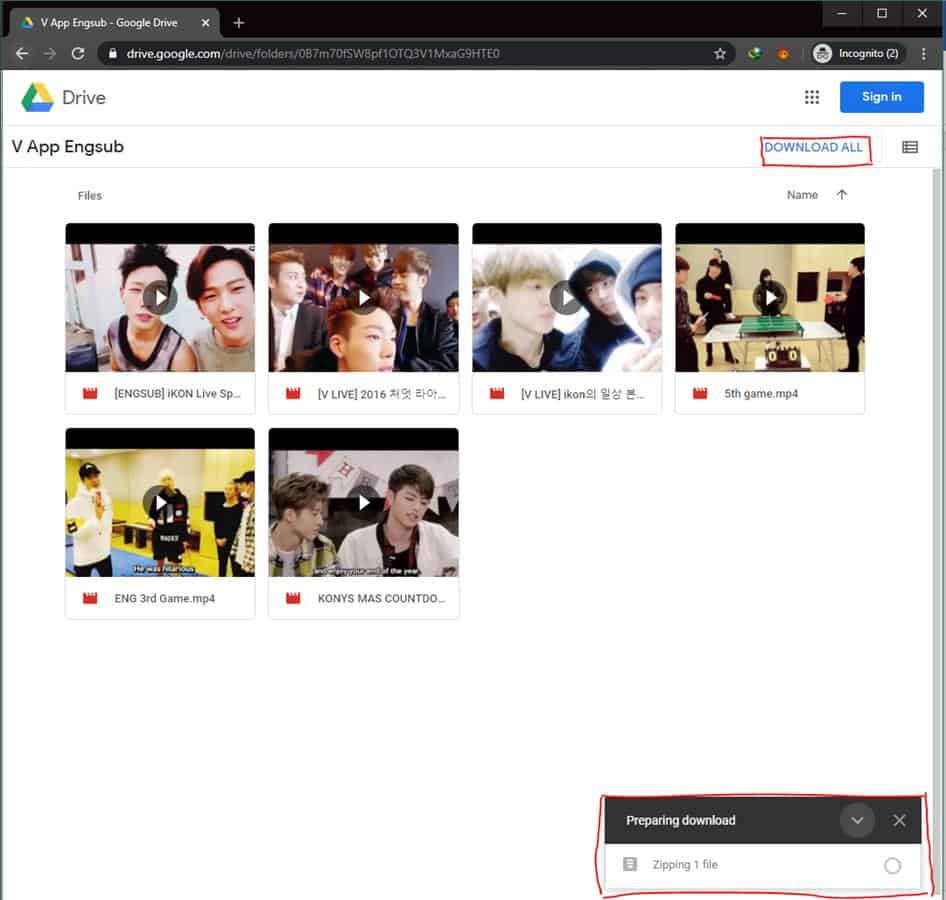Play the KONYS MAS COUNTDO video thumbnail
Image resolution: width=946 pixels, height=900 pixels.
coord(363,502)
